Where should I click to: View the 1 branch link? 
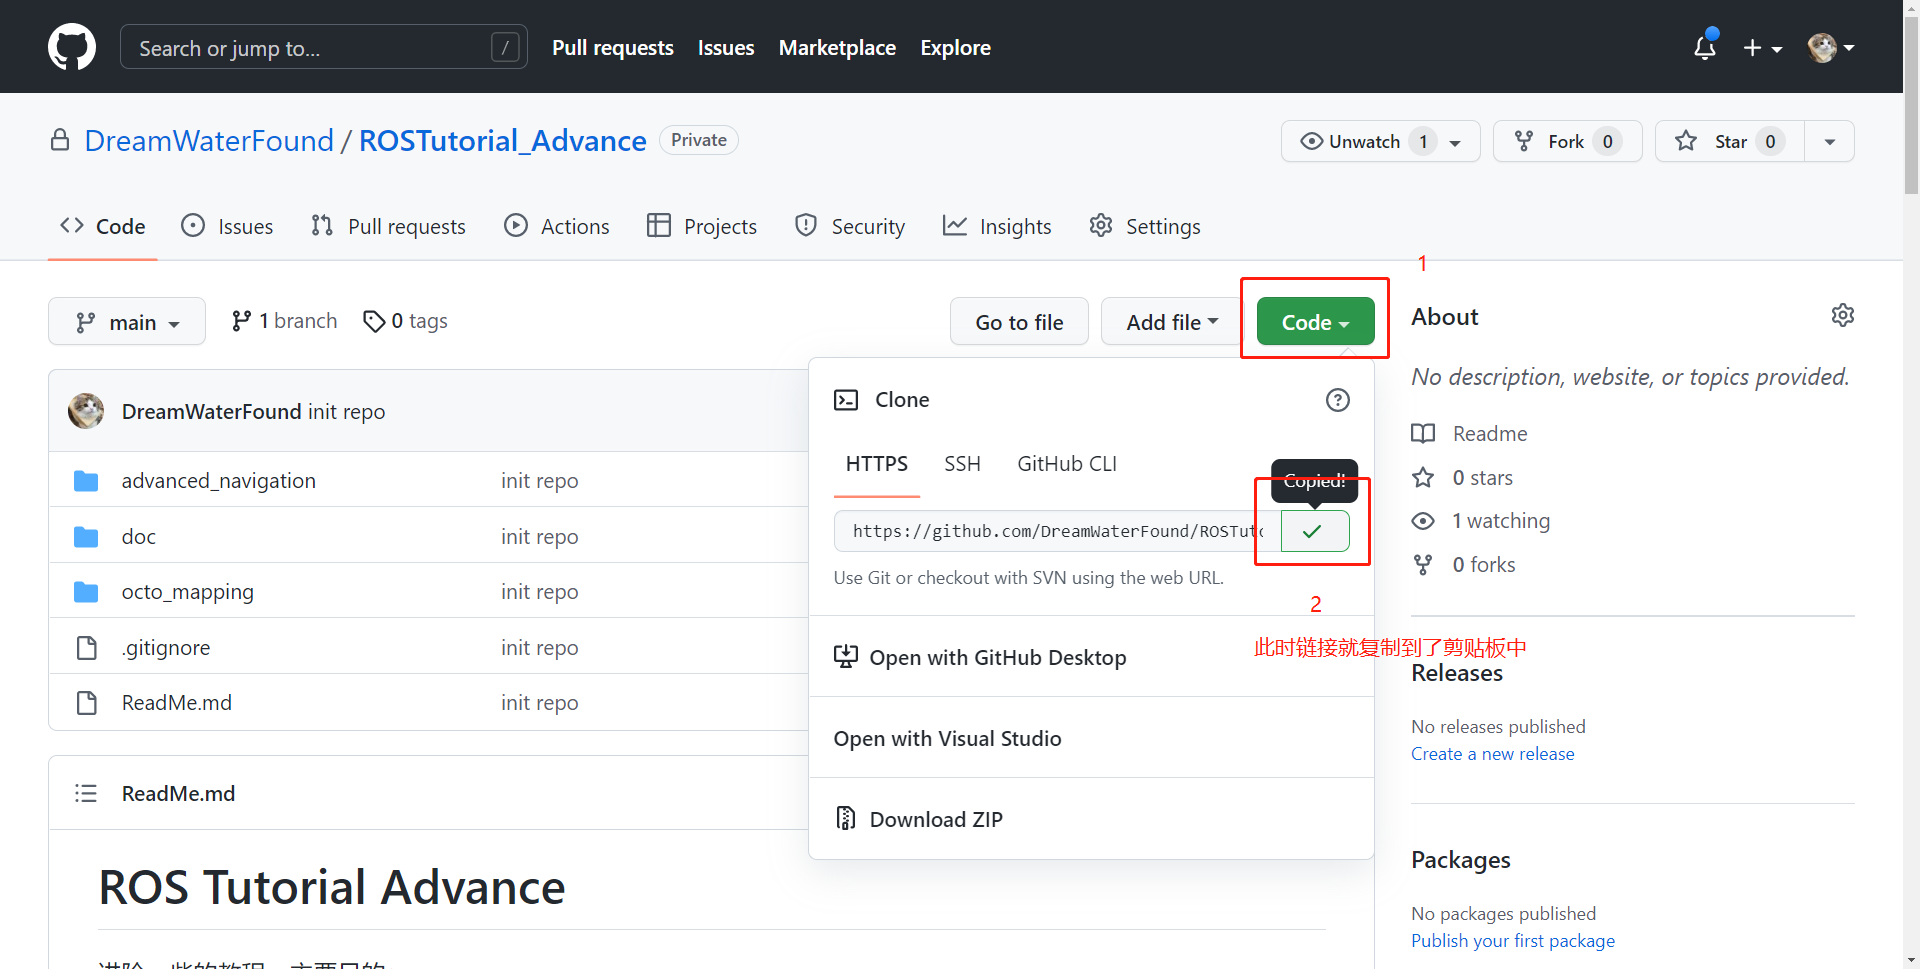[284, 321]
